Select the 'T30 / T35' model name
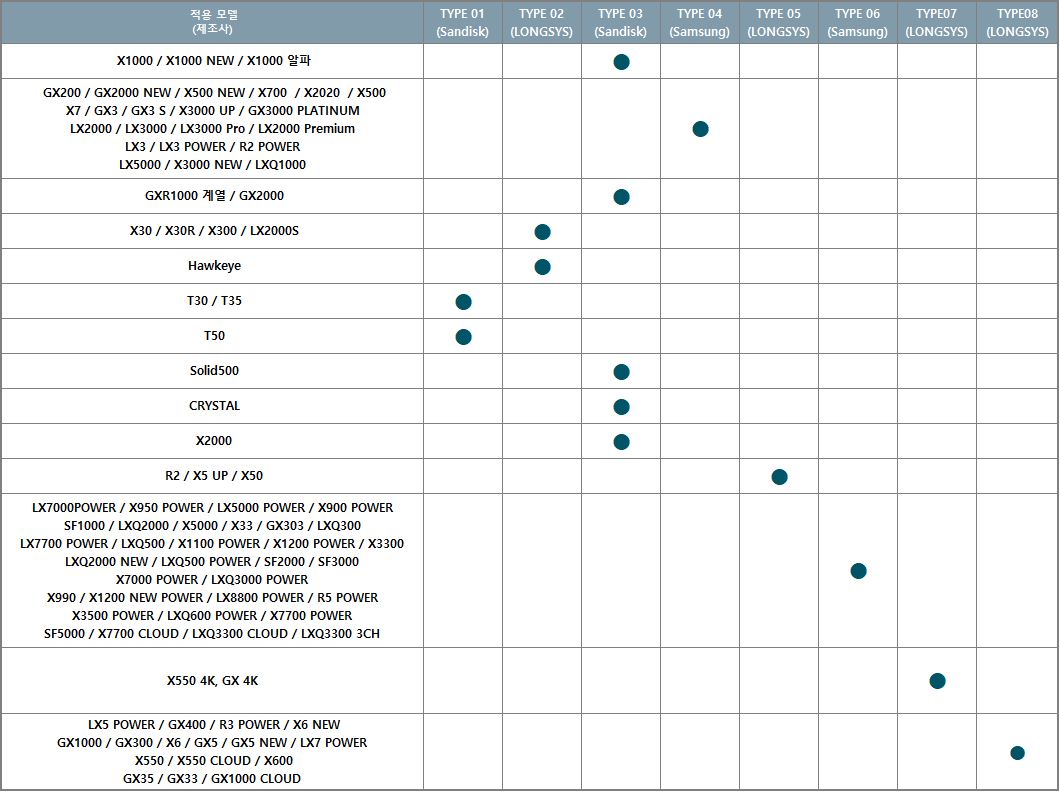1060x792 pixels. pos(214,301)
